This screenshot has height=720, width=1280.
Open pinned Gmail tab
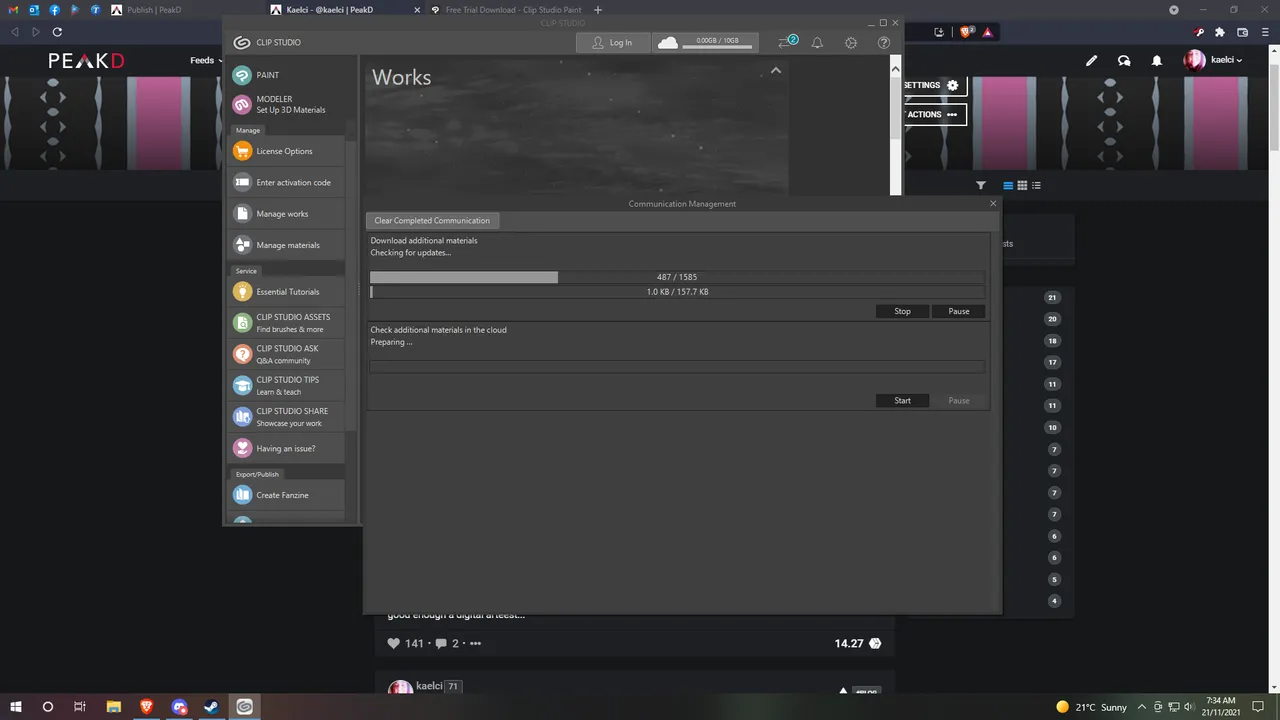(x=14, y=10)
